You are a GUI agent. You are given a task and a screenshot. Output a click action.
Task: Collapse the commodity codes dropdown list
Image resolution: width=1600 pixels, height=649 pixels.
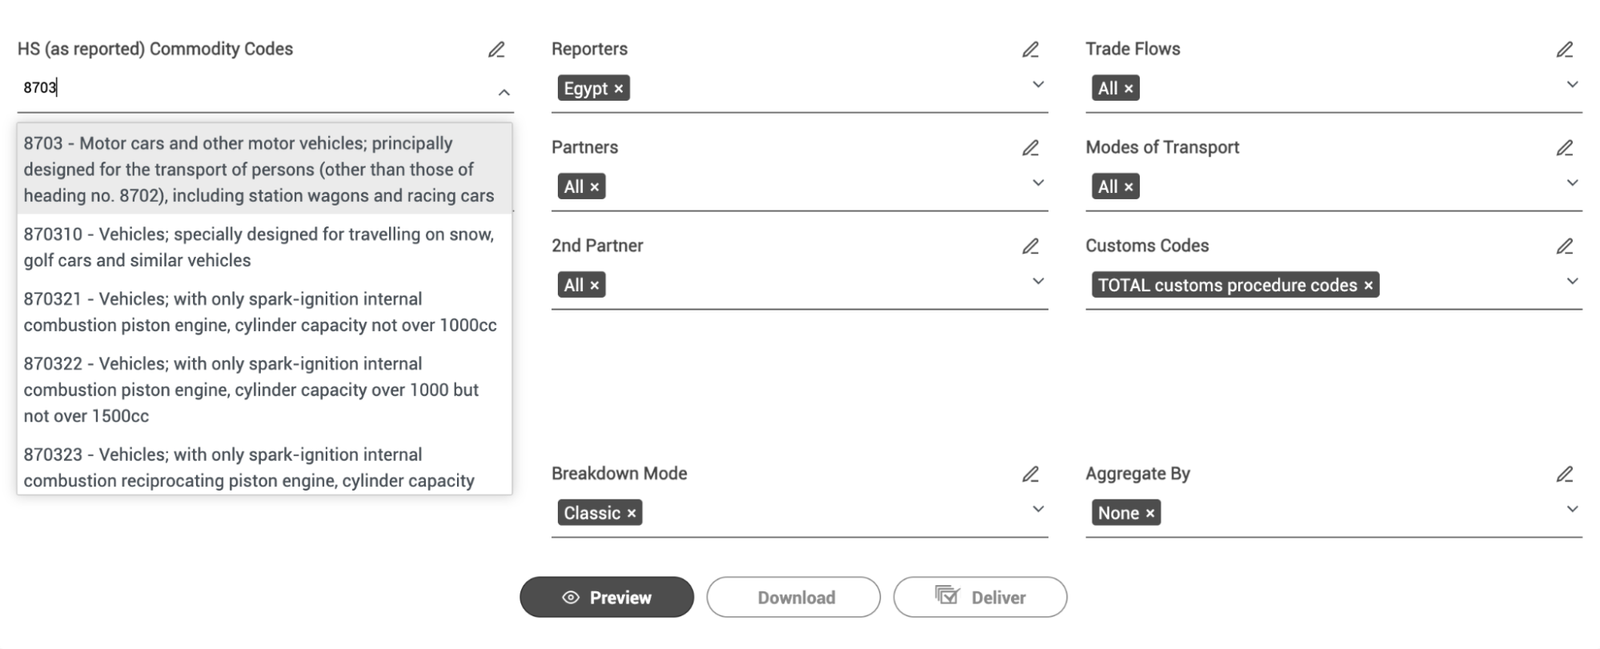(x=504, y=92)
